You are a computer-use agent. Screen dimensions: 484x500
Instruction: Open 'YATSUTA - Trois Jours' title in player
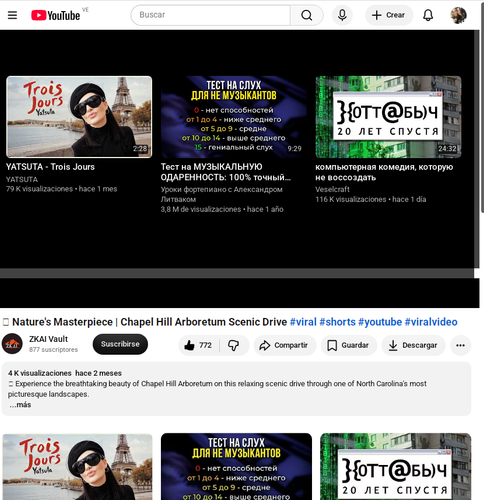pos(50,167)
